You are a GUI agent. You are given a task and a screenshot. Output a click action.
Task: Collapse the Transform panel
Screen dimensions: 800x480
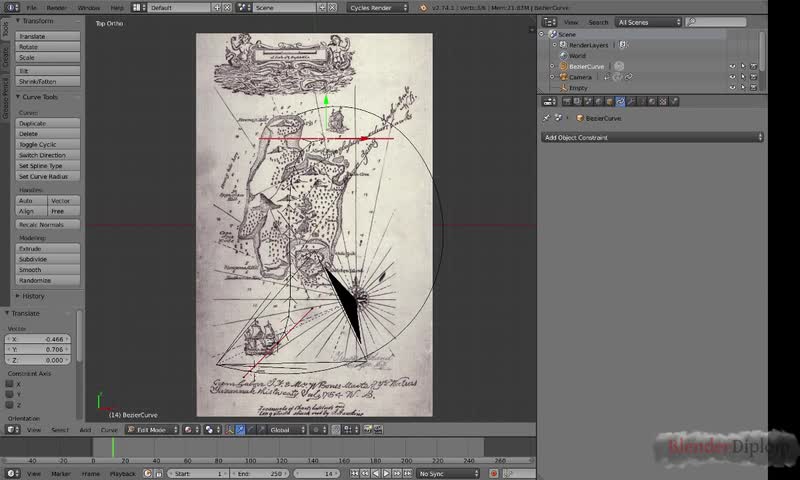coord(18,21)
